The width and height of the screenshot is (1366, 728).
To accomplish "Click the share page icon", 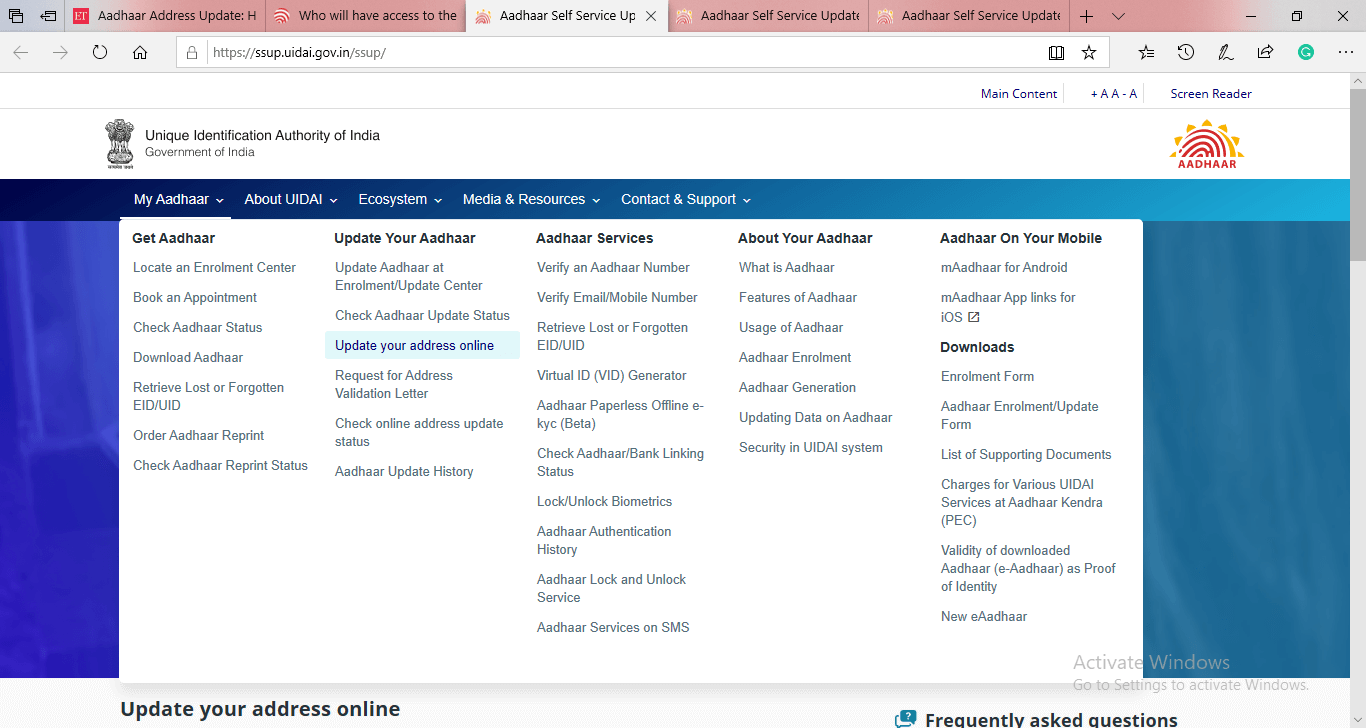I will pyautogui.click(x=1265, y=53).
